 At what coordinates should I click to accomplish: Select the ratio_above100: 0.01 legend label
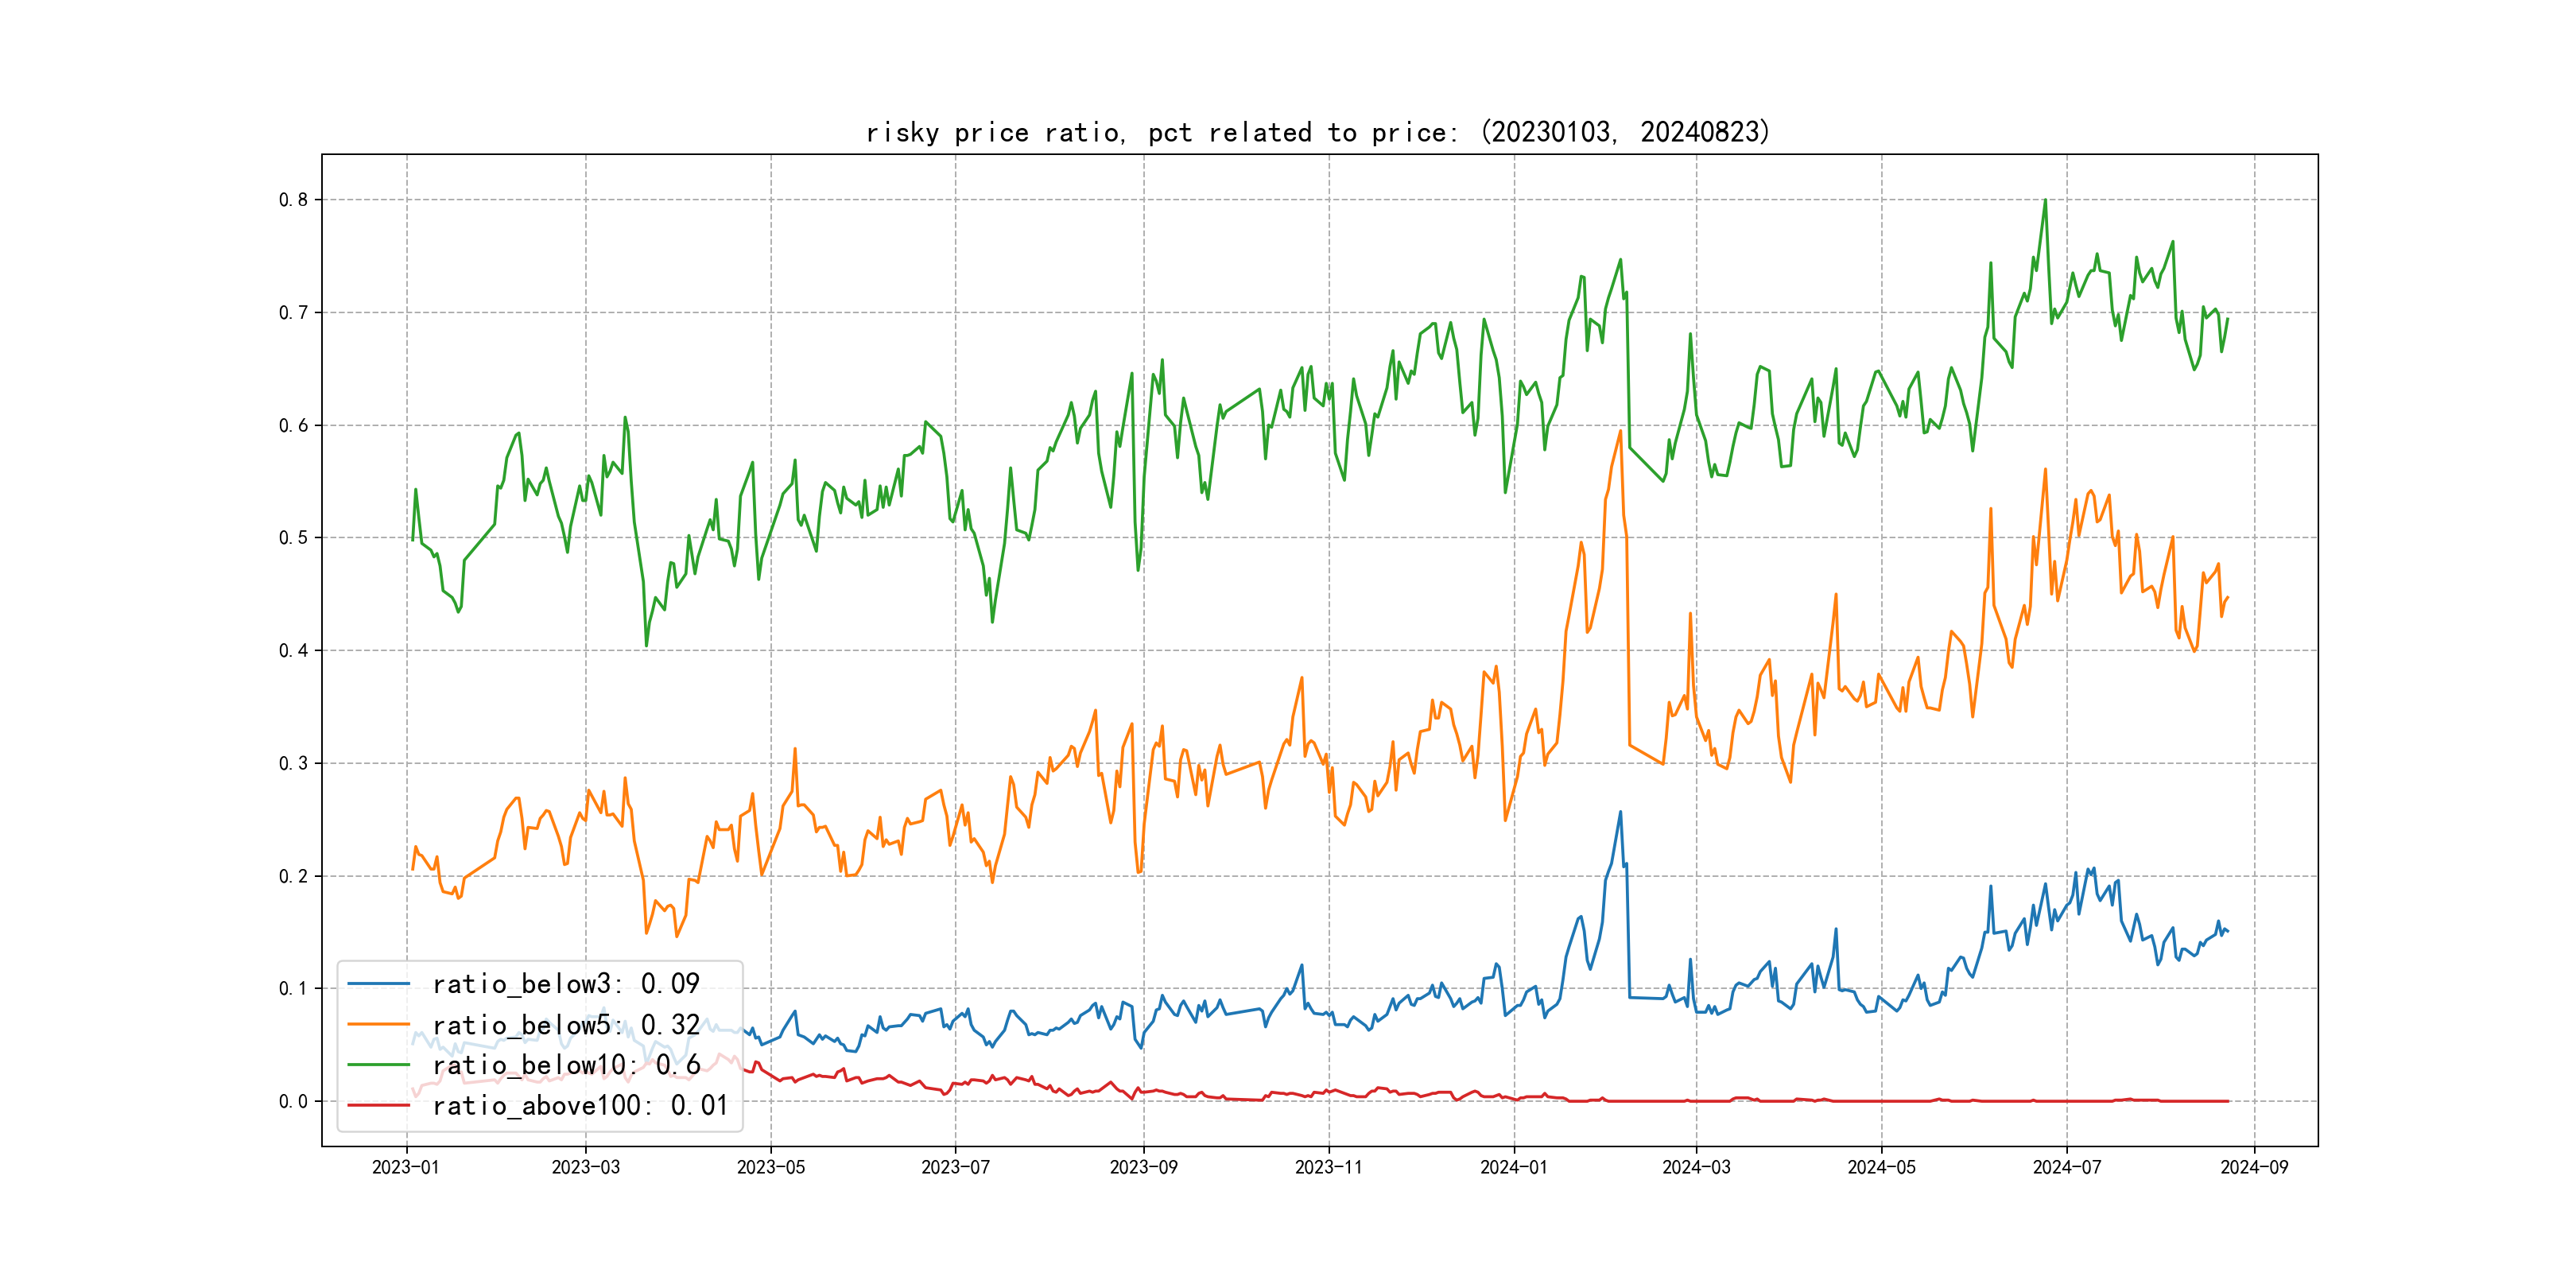point(580,1105)
